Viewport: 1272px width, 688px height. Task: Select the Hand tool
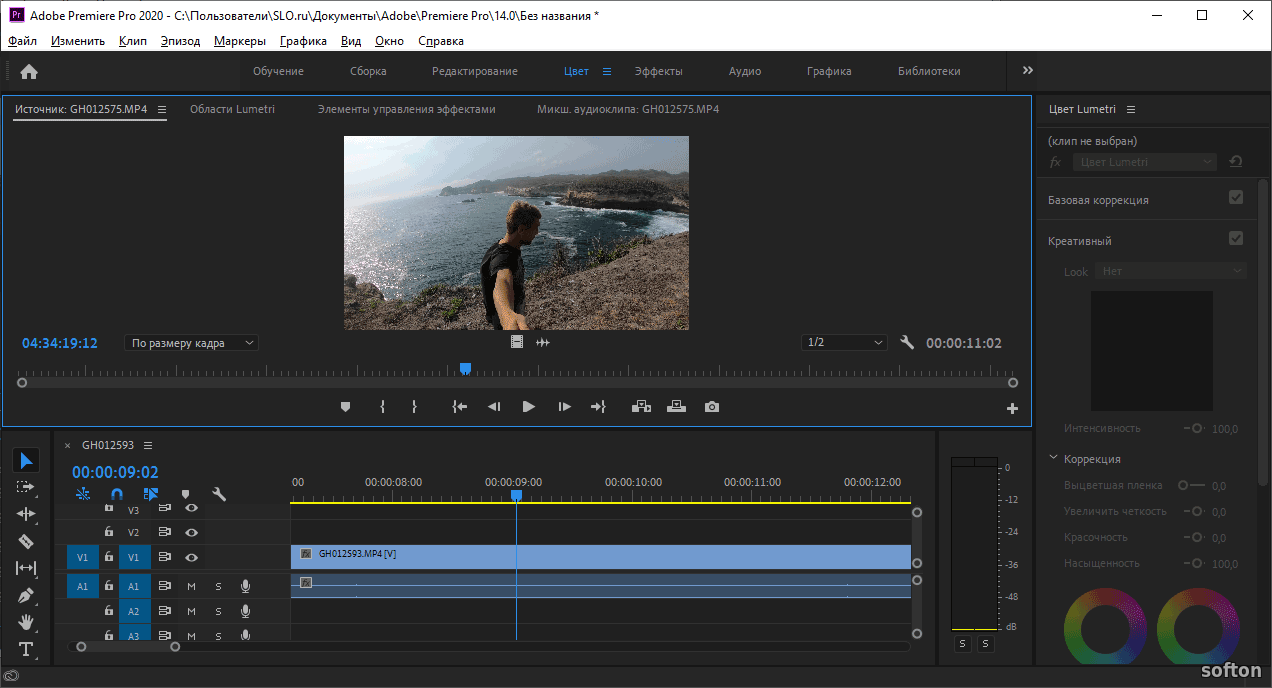click(26, 622)
